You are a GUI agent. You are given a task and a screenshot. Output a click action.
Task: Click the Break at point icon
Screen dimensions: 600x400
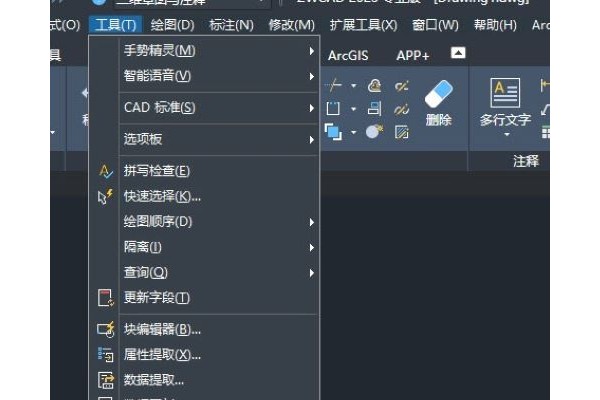coord(401,86)
